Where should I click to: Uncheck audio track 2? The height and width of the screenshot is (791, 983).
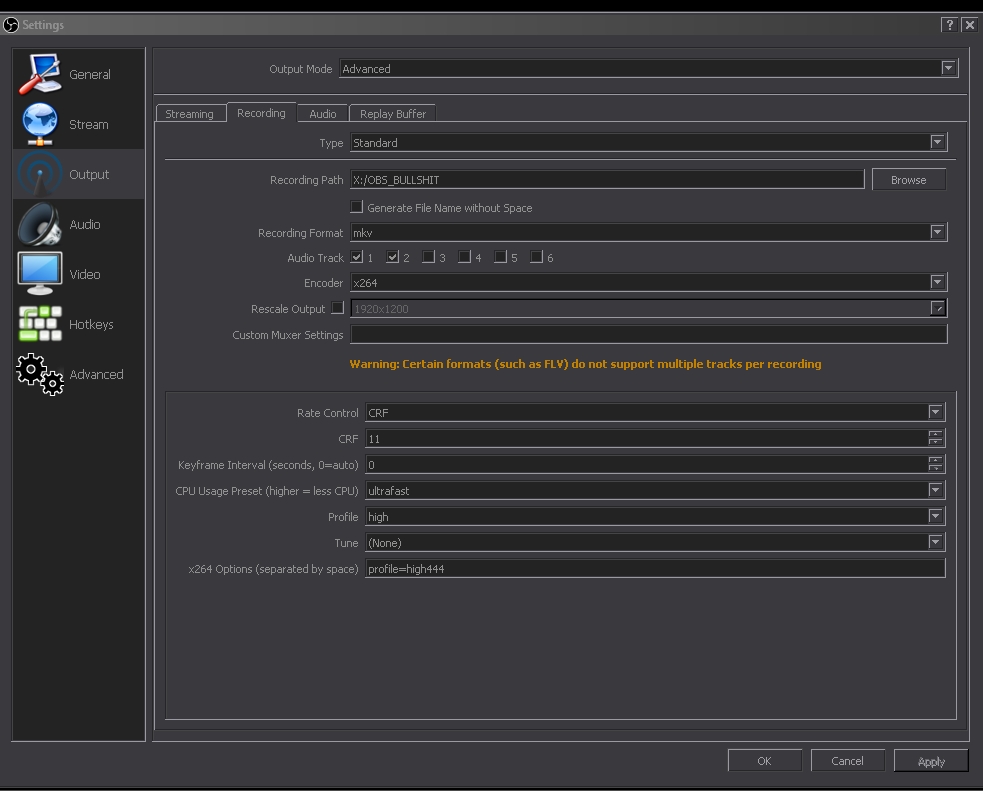click(392, 257)
